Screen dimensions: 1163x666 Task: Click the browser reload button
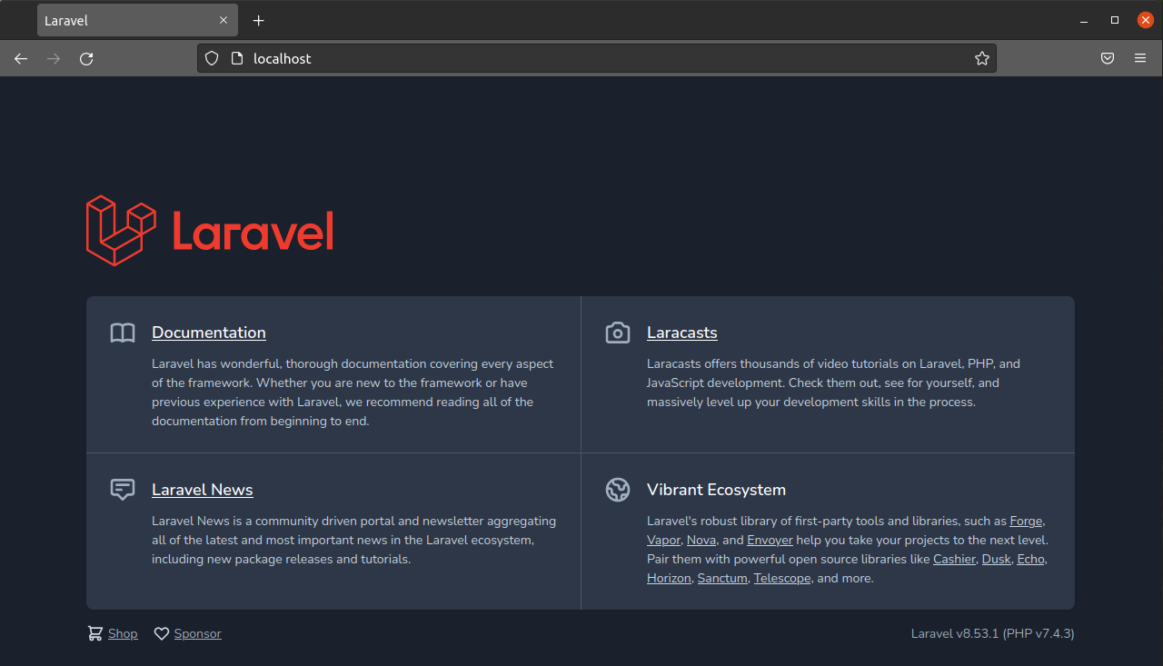[87, 59]
